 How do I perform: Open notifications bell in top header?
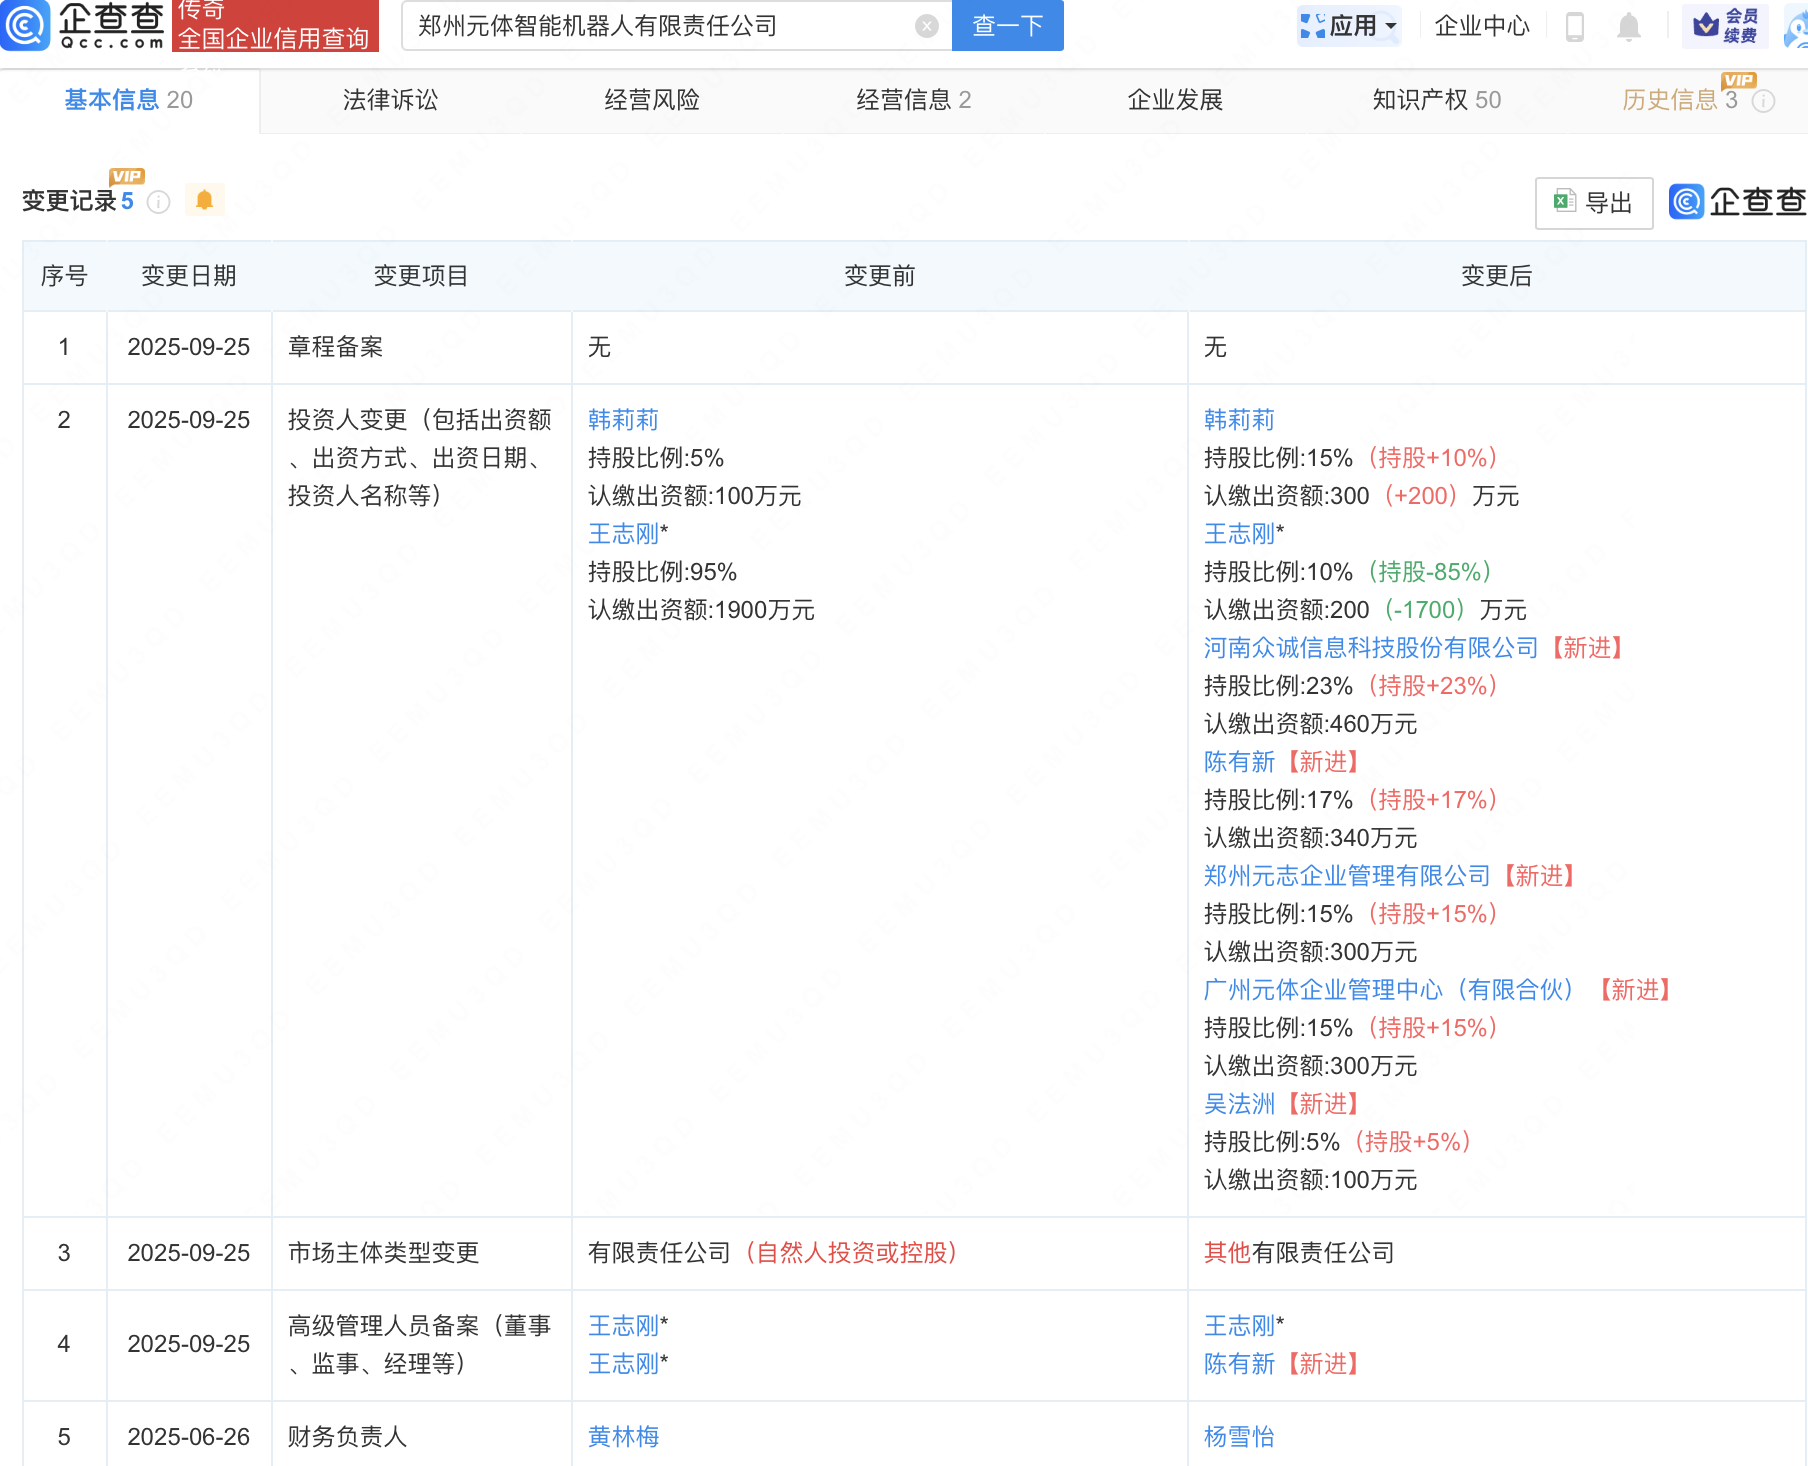point(1628,27)
